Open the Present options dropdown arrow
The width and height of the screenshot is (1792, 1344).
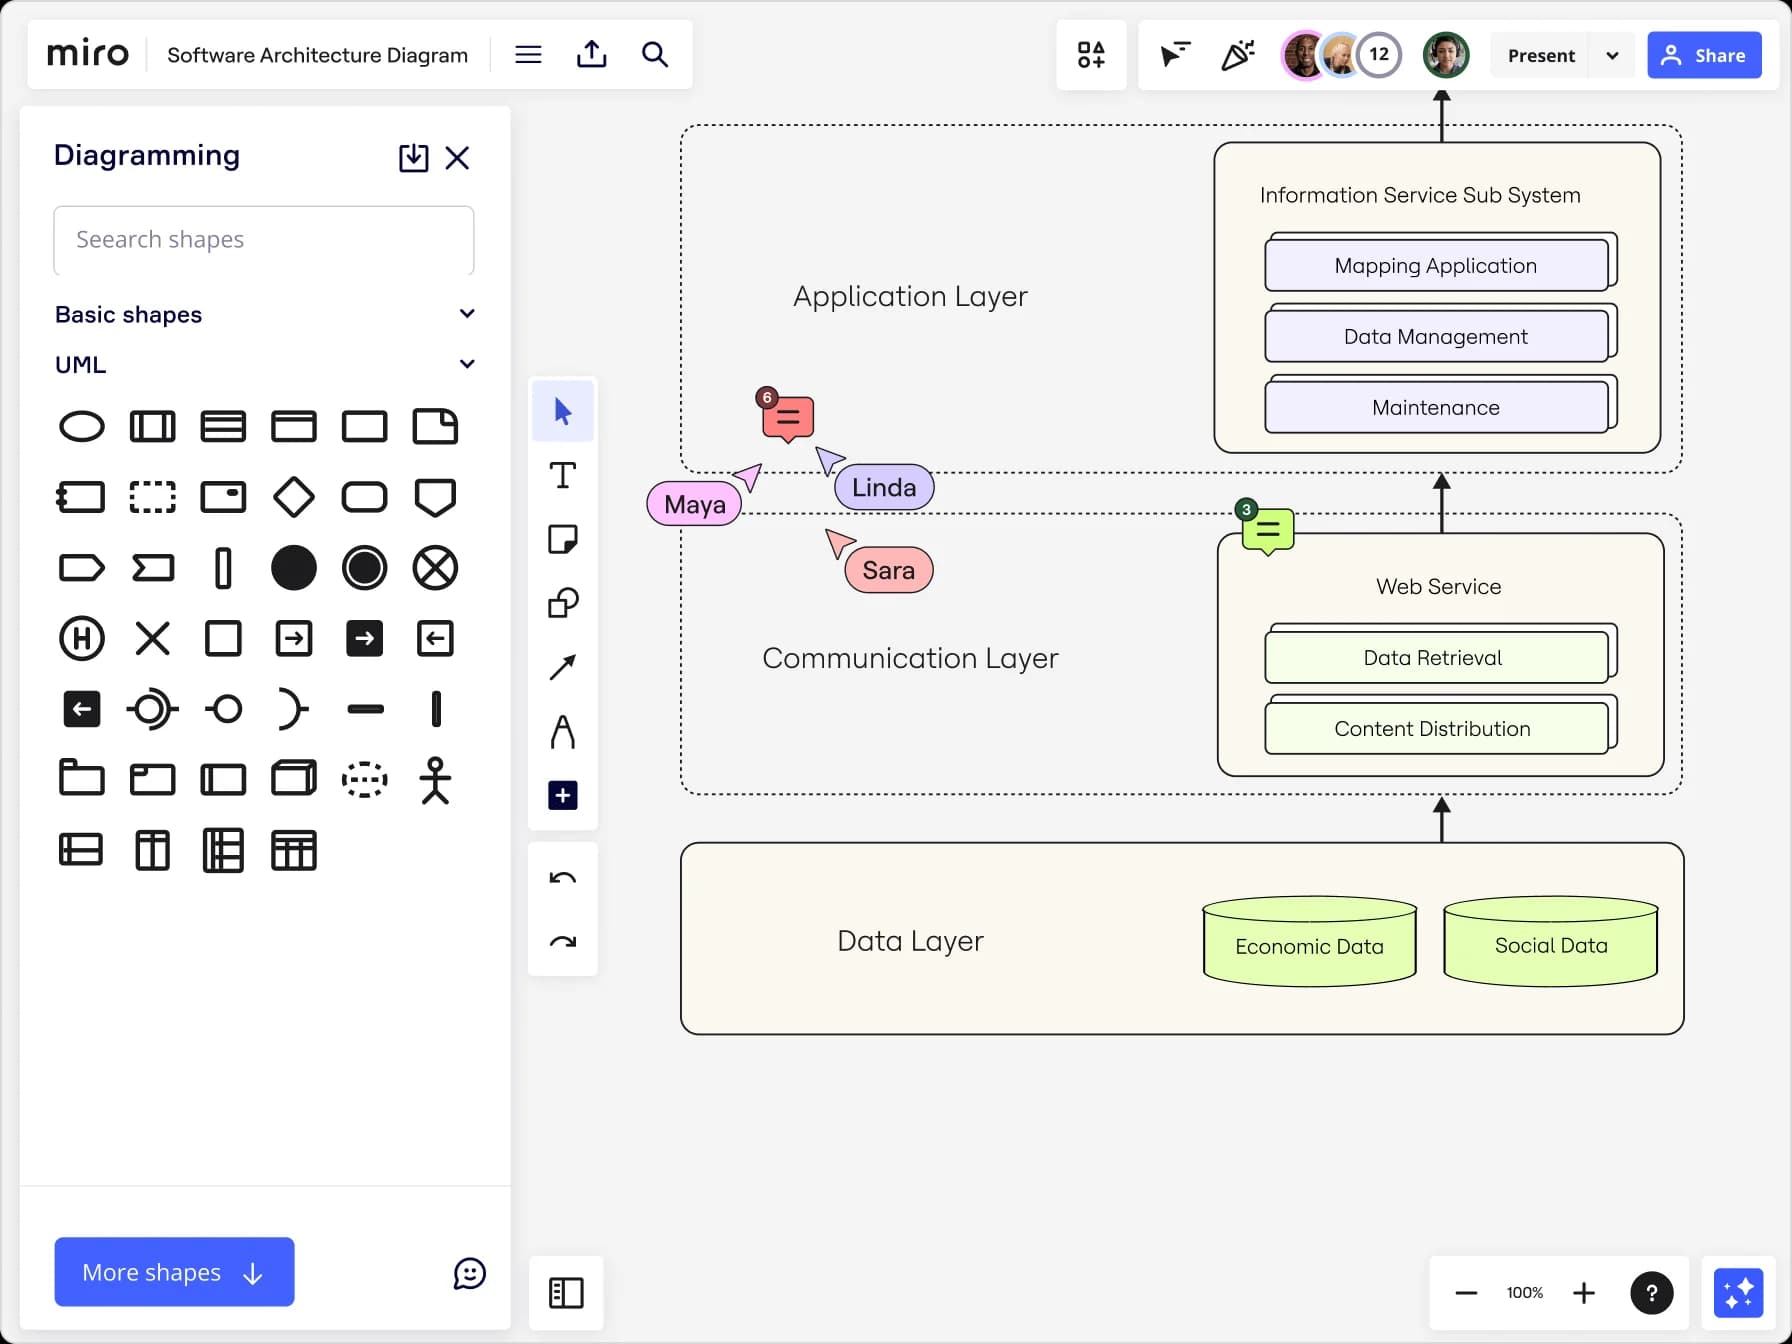1612,55
